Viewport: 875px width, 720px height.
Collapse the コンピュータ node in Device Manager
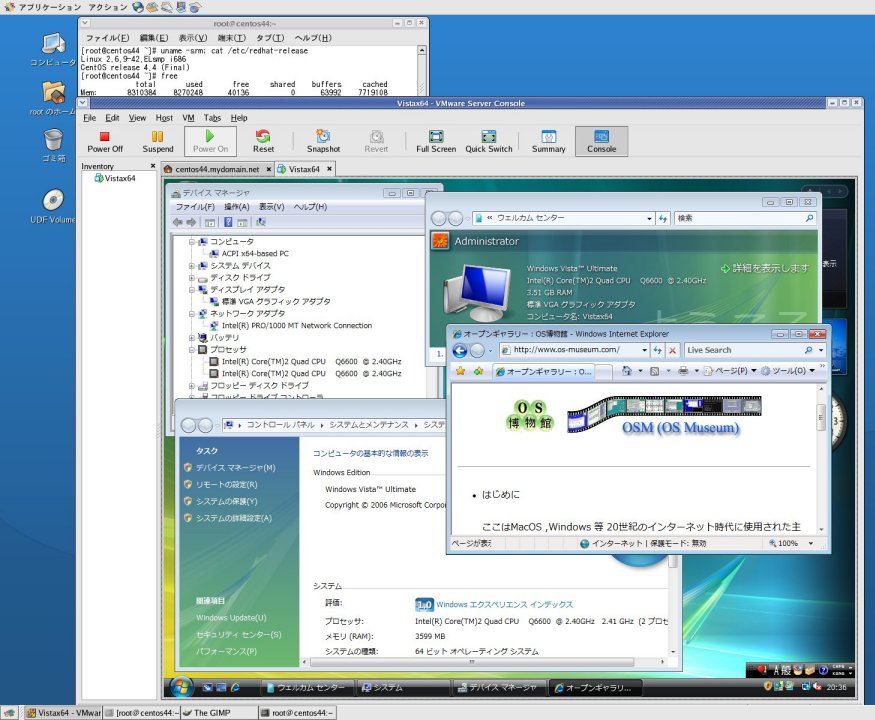pos(191,242)
